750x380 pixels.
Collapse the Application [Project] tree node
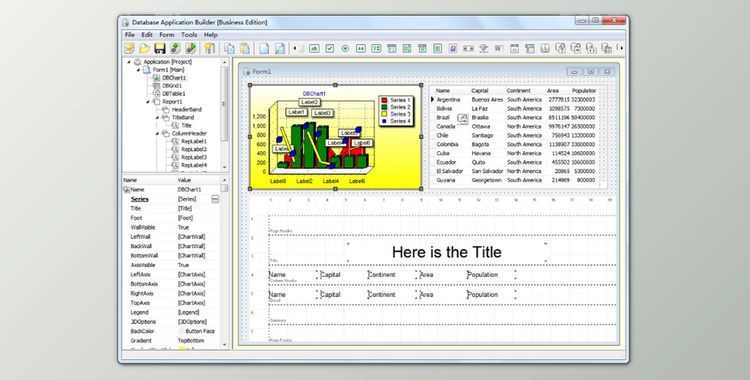point(129,62)
